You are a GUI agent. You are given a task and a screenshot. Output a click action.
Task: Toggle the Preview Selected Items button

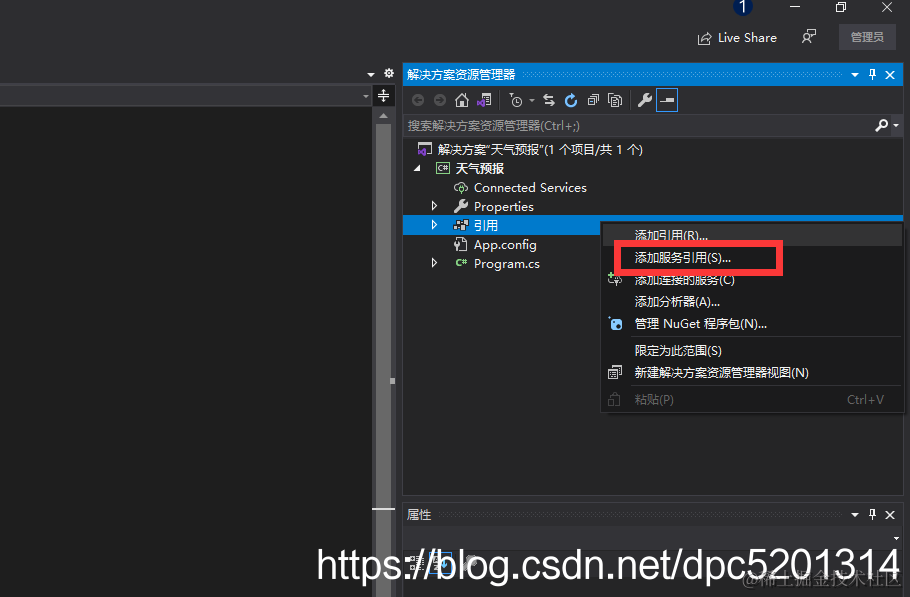tap(667, 100)
